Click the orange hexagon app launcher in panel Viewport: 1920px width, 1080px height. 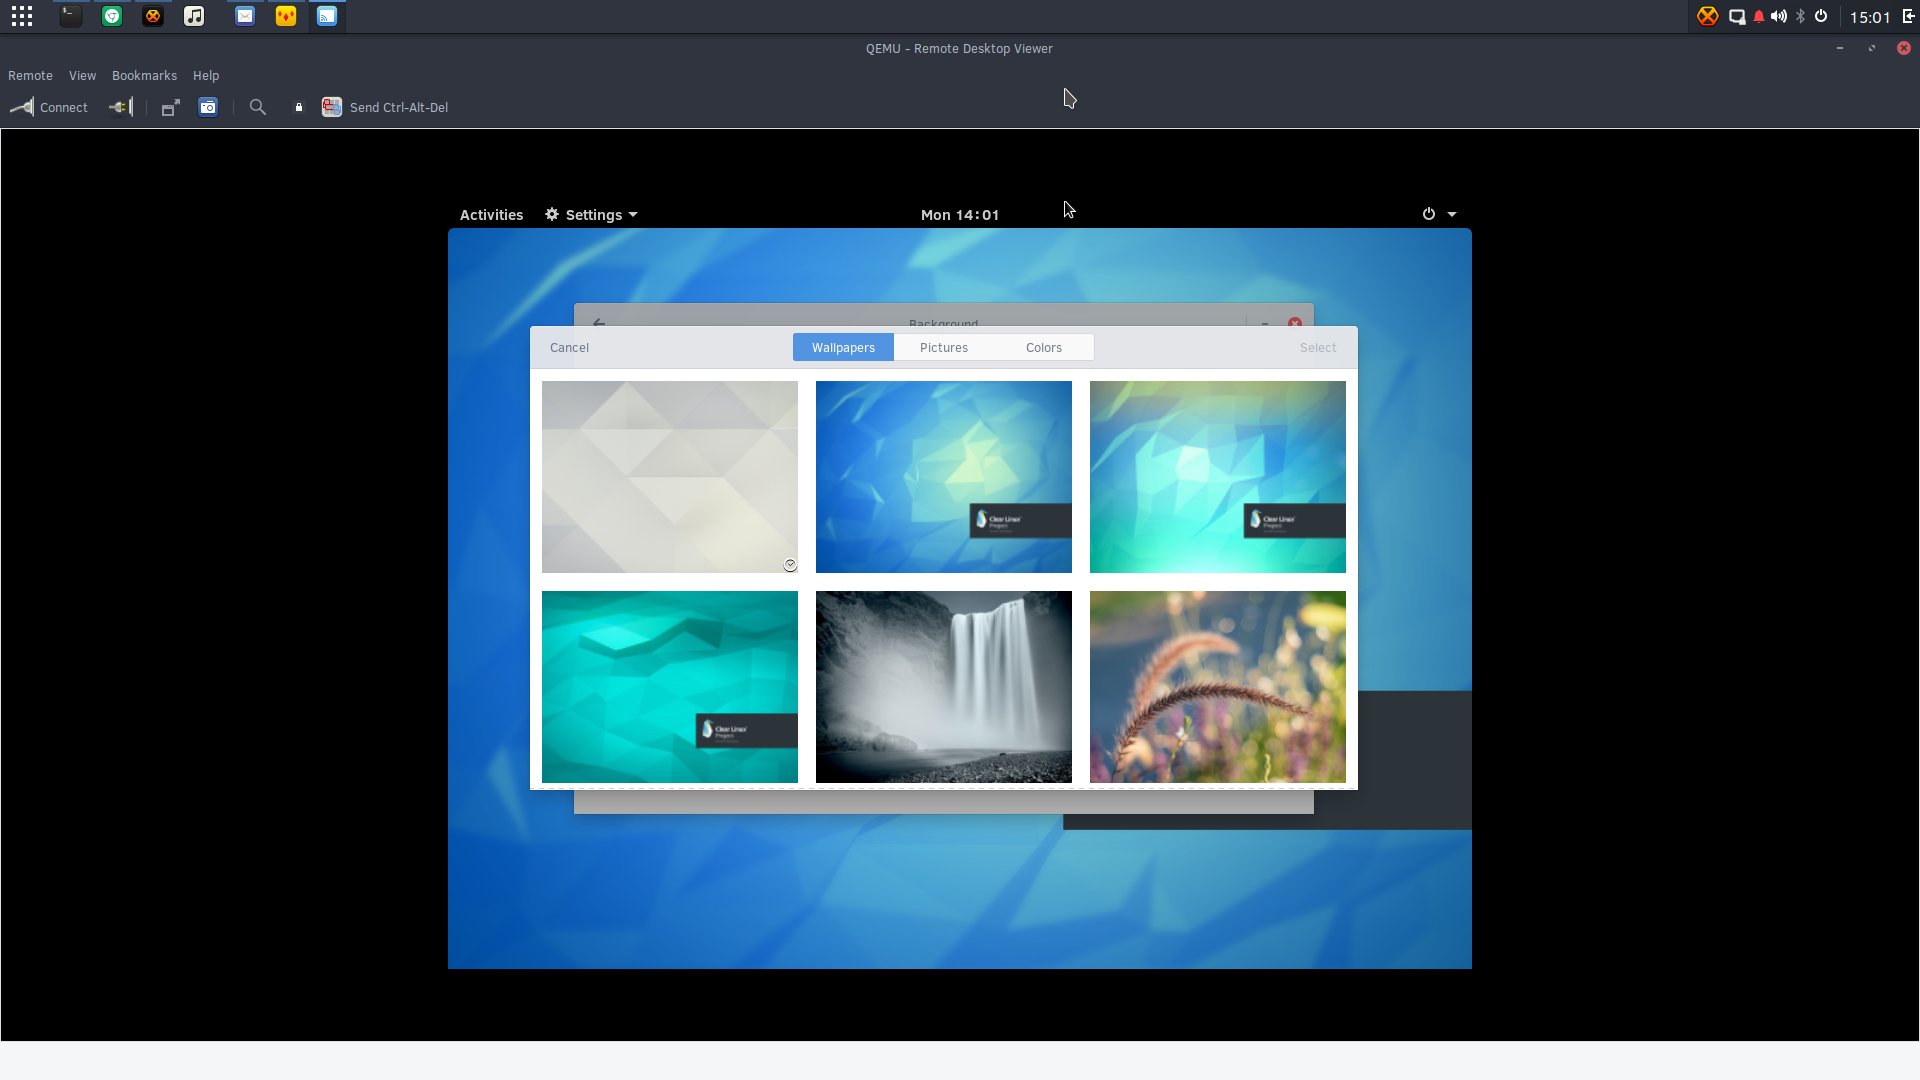pos(153,16)
